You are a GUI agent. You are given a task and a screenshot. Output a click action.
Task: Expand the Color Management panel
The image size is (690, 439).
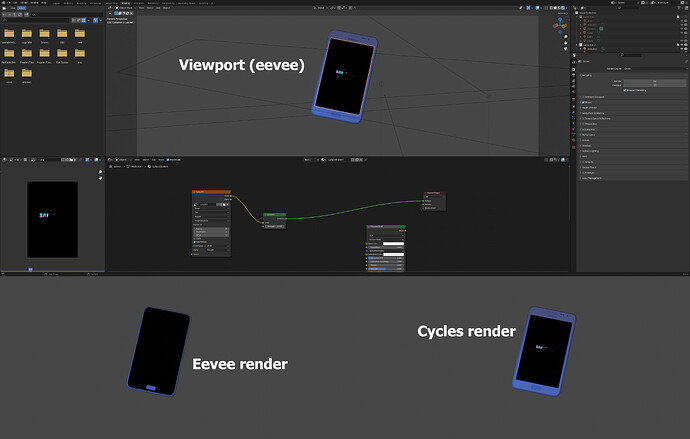point(591,178)
